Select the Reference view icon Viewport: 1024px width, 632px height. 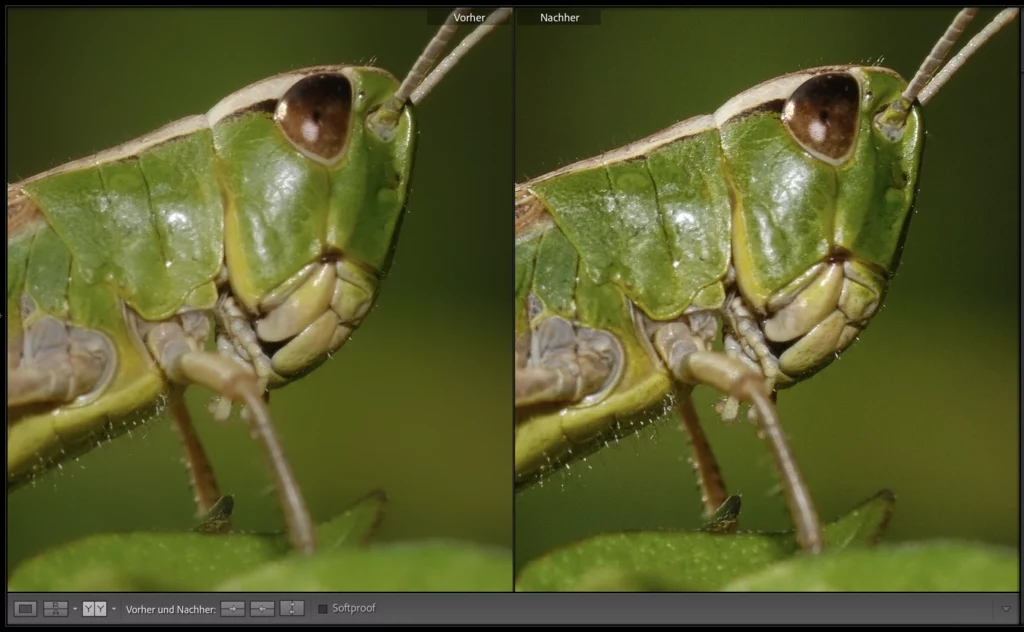tap(56, 608)
